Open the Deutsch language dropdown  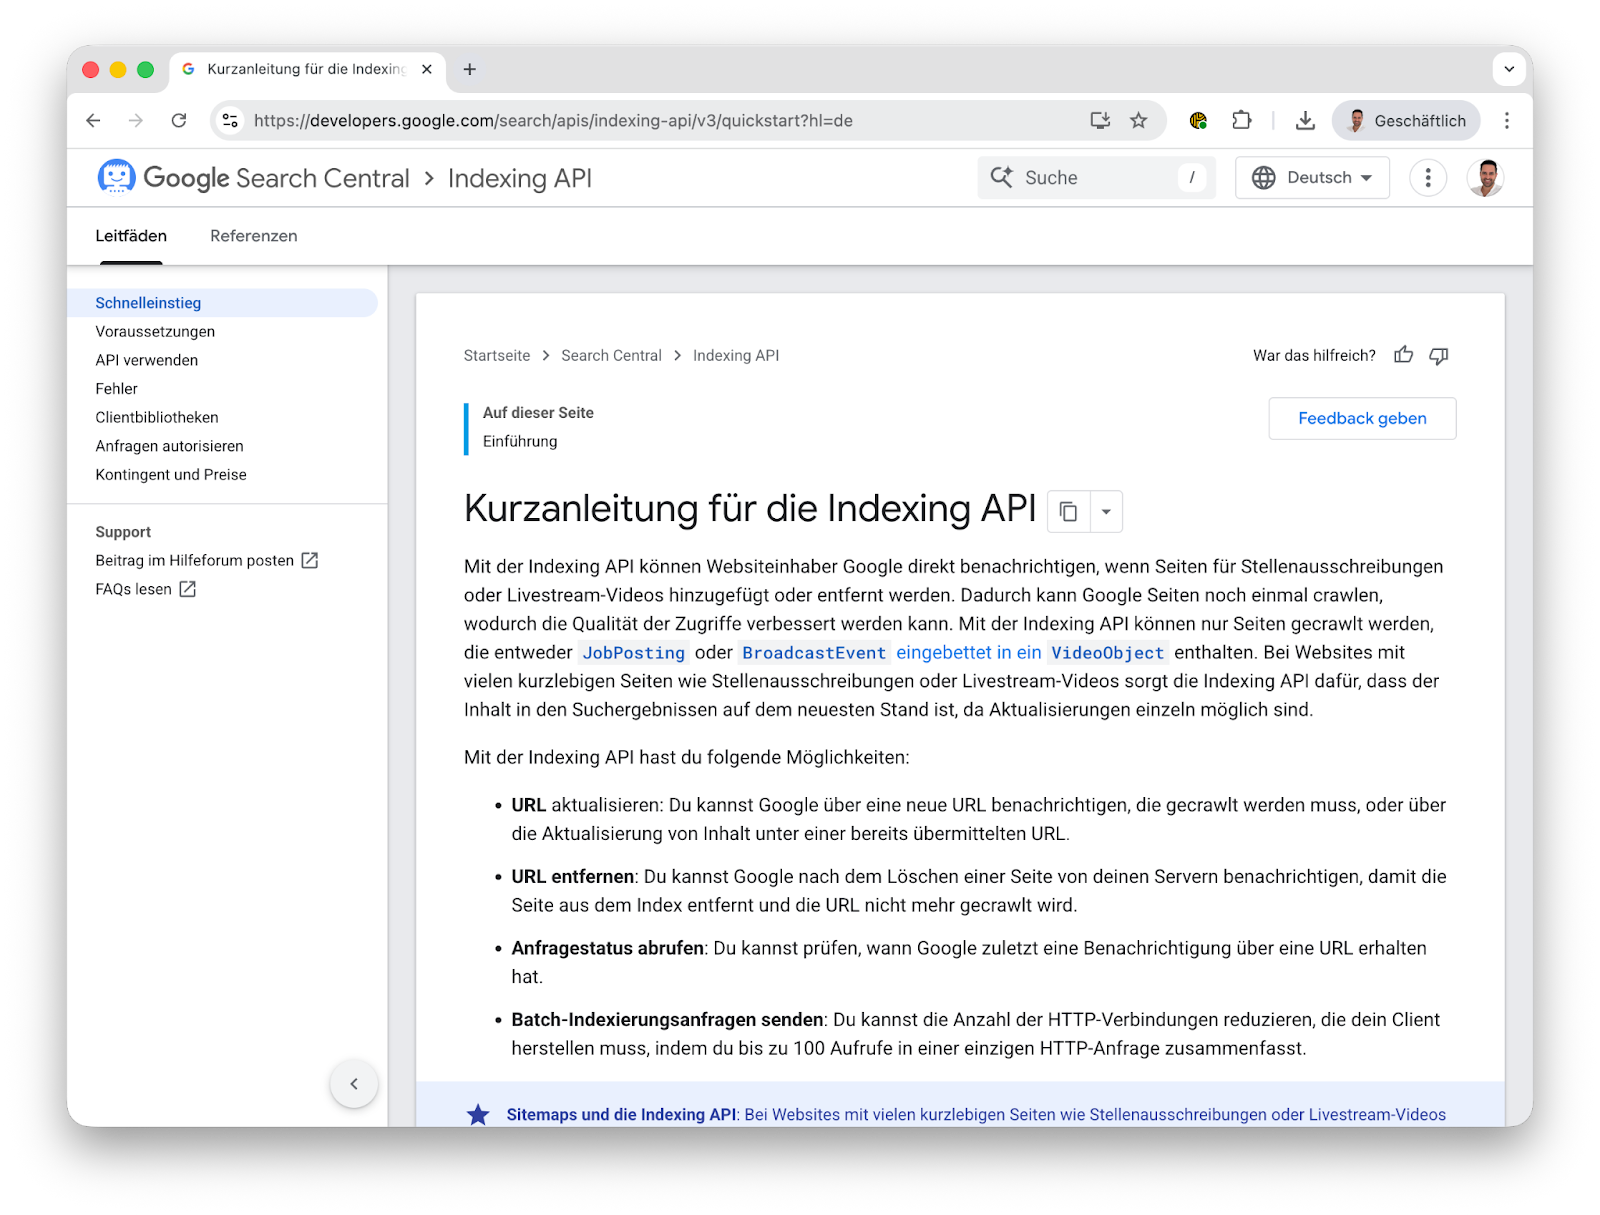[x=1312, y=178]
